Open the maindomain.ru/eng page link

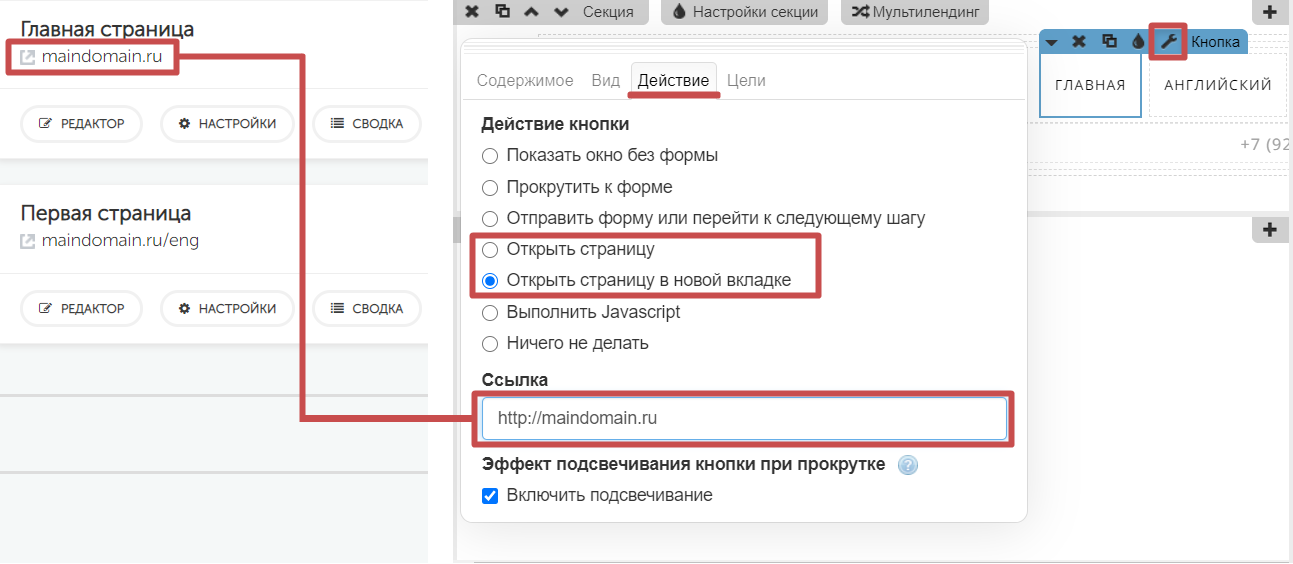point(119,241)
